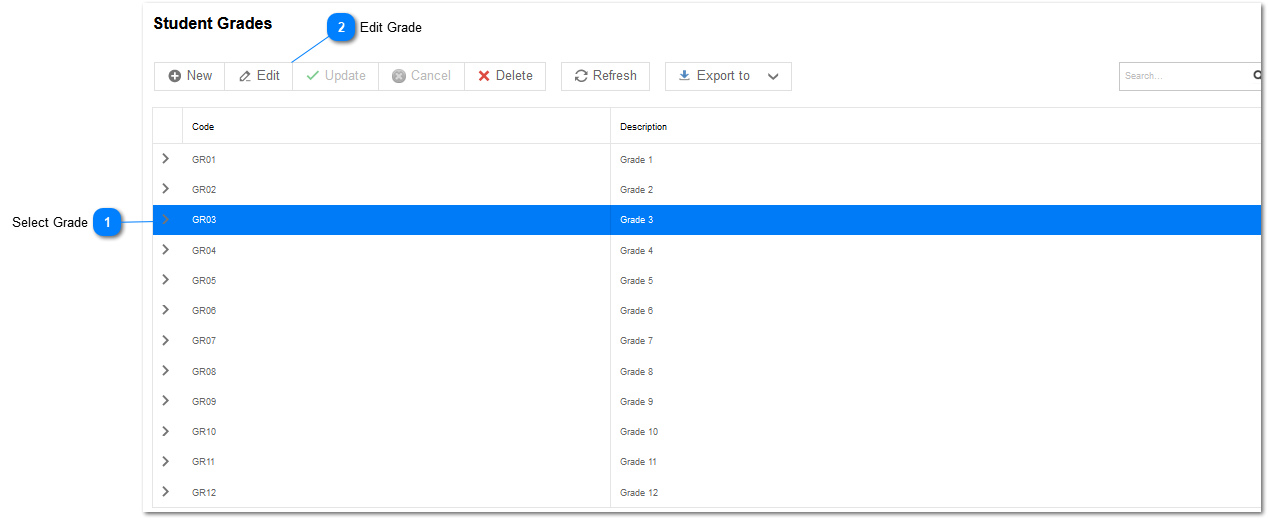Select the GR09 code cell
Image resolution: width=1269 pixels, height=520 pixels.
point(396,402)
